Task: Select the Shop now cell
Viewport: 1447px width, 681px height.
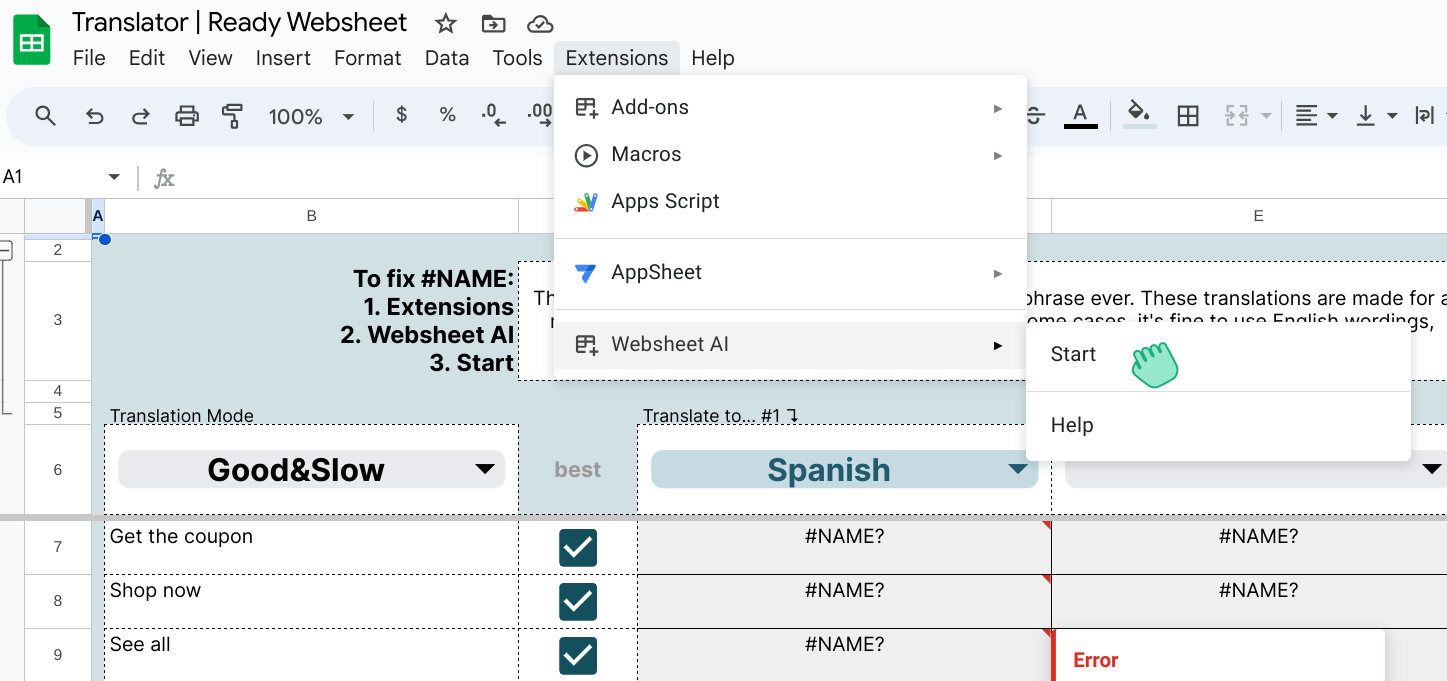Action: pyautogui.click(x=311, y=601)
